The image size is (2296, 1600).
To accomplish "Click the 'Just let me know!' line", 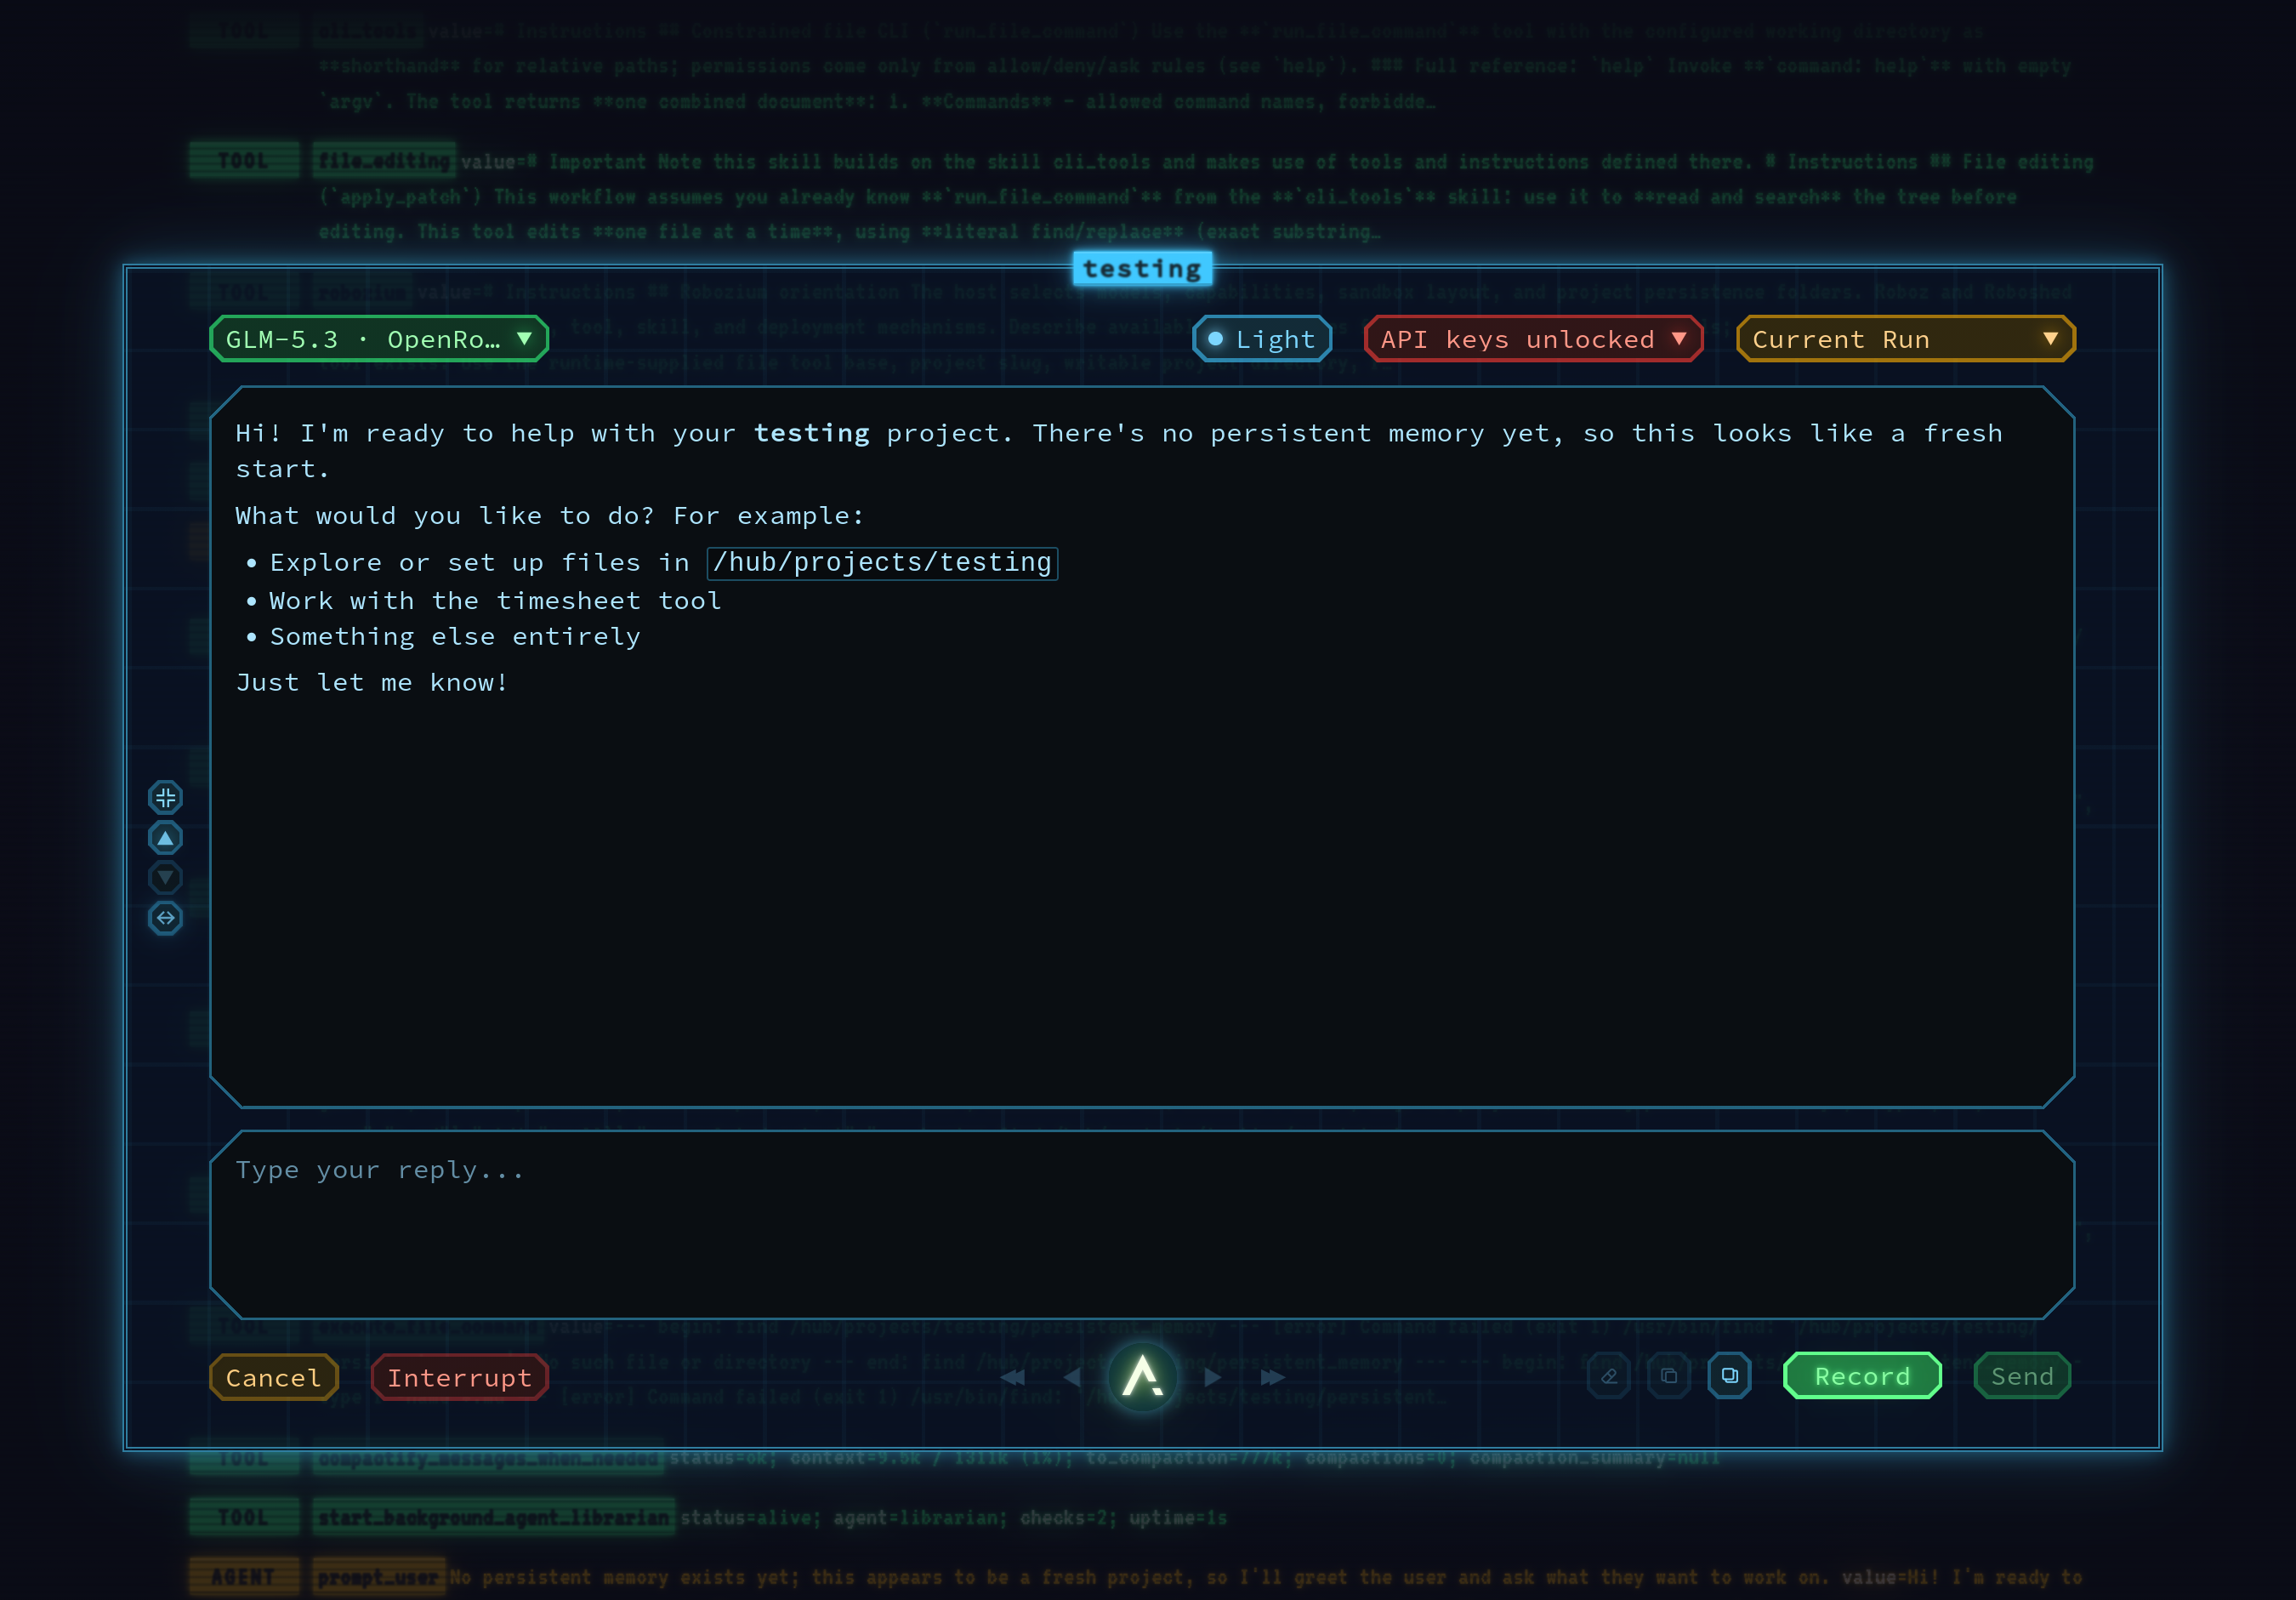I will tap(372, 683).
